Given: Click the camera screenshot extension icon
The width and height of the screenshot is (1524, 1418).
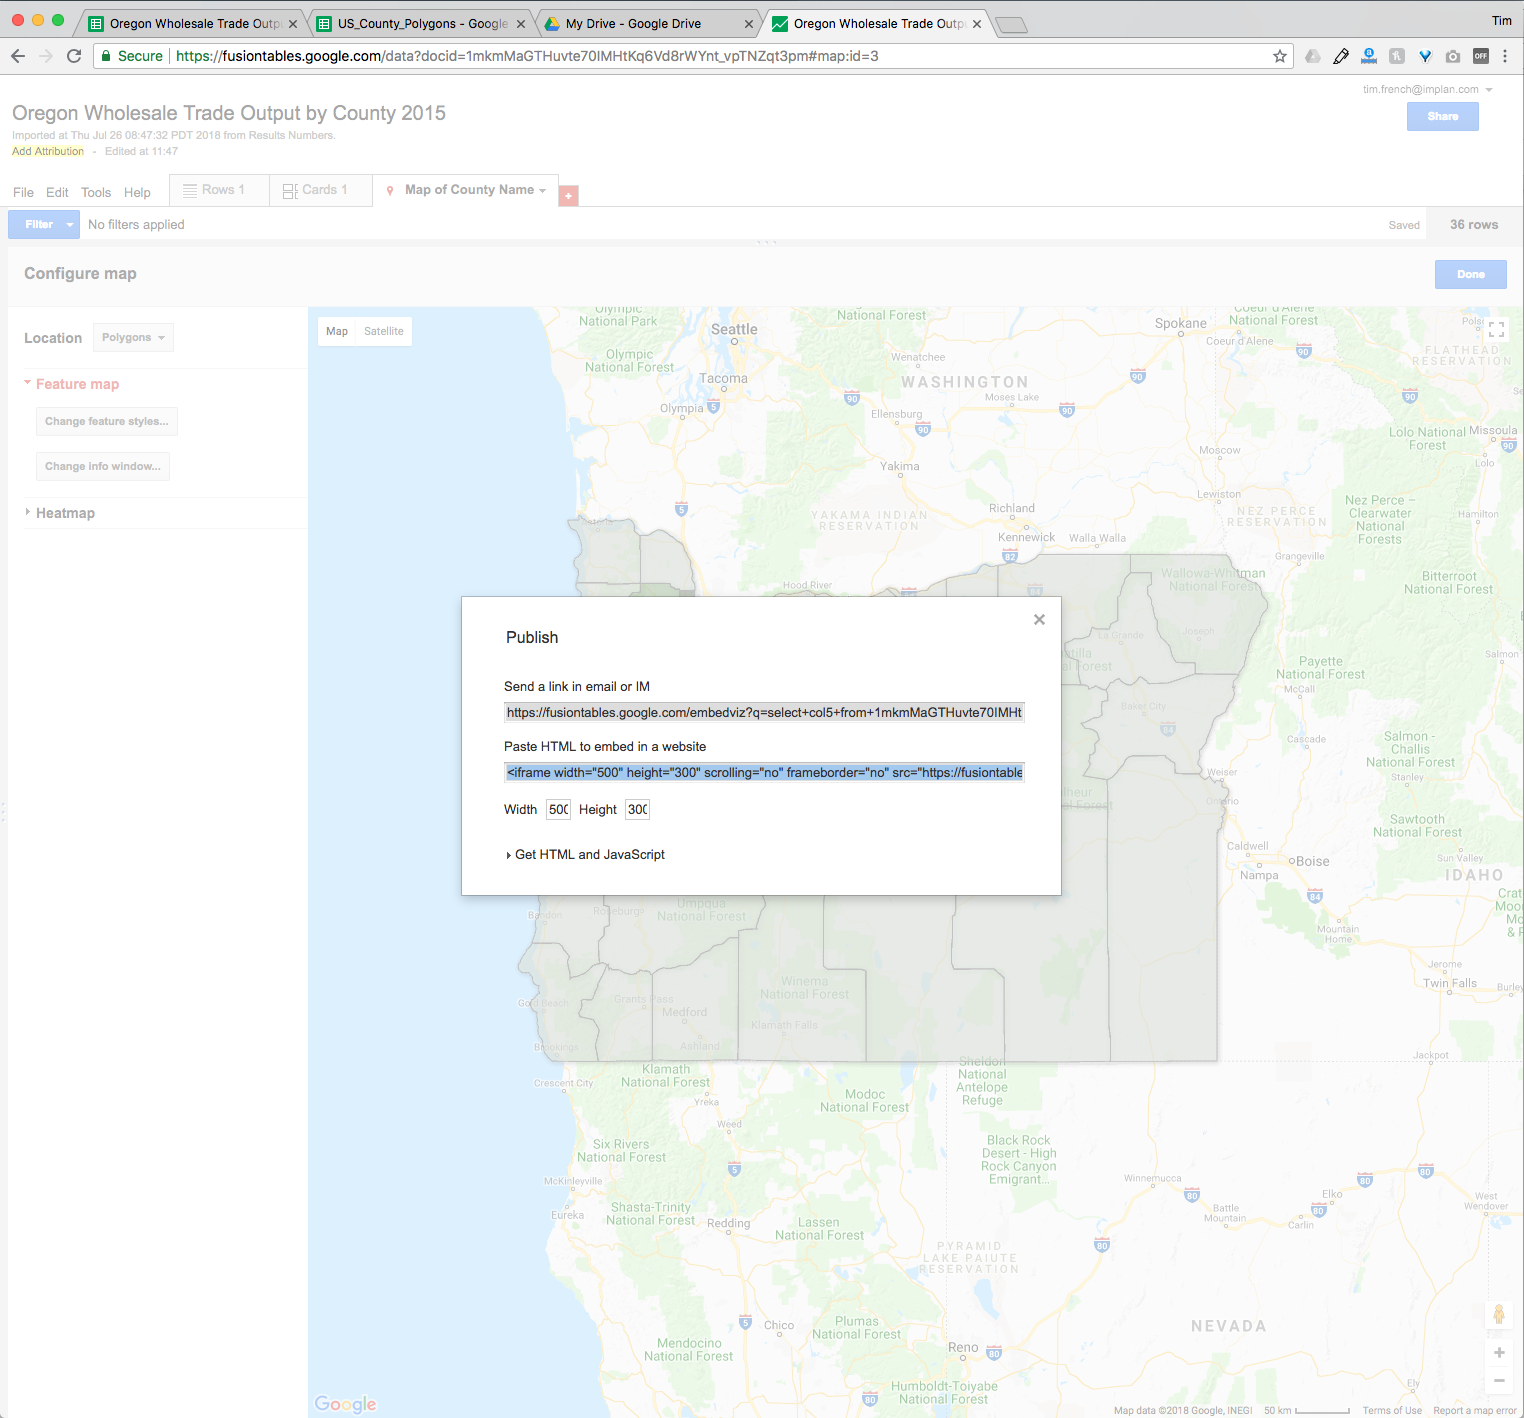Looking at the screenshot, I should point(1453,56).
